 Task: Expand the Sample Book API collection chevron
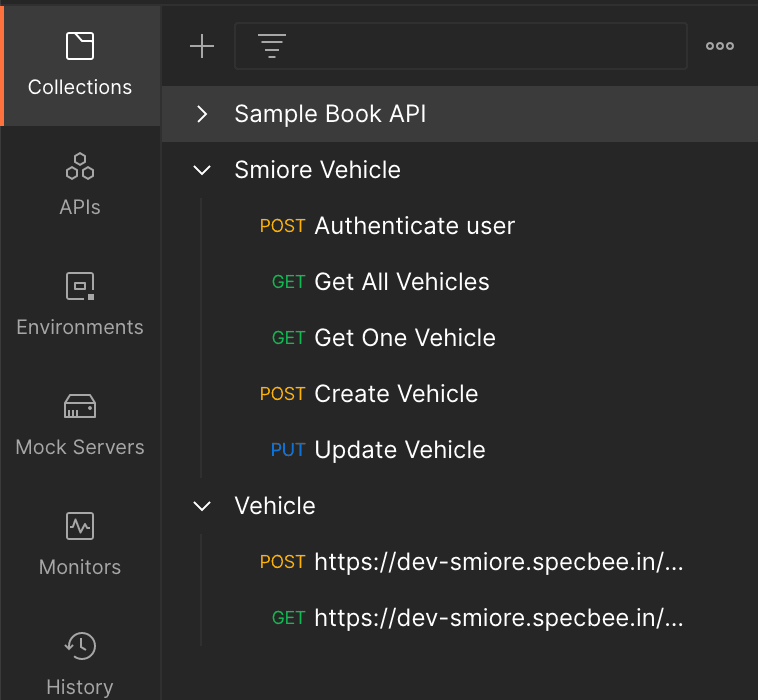click(202, 114)
